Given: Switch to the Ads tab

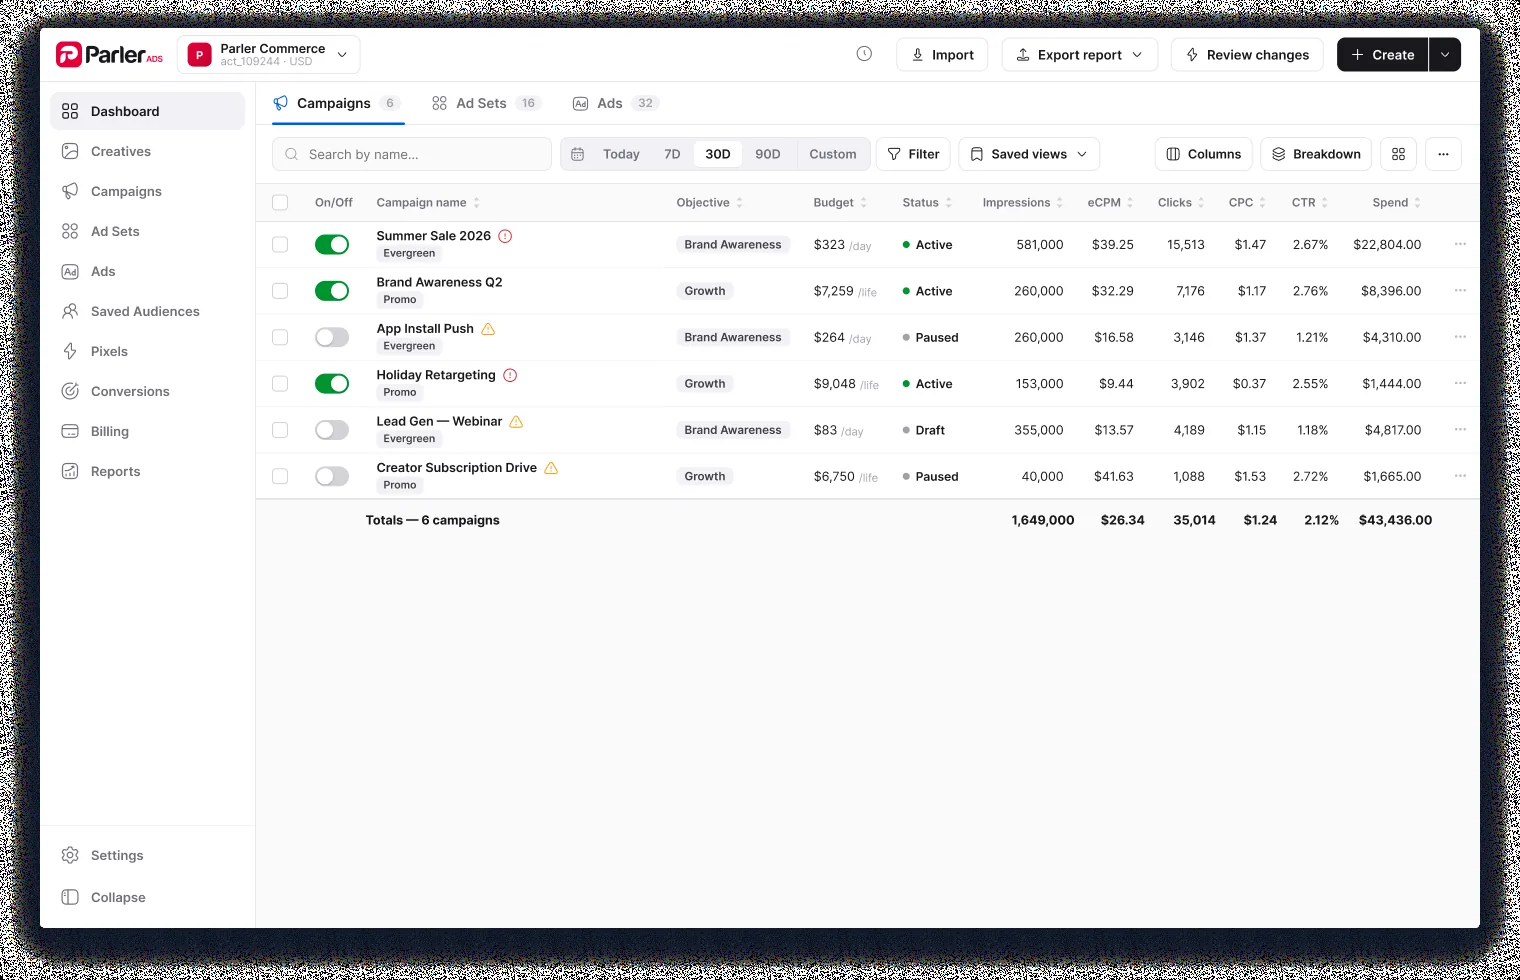Looking at the screenshot, I should coord(615,103).
